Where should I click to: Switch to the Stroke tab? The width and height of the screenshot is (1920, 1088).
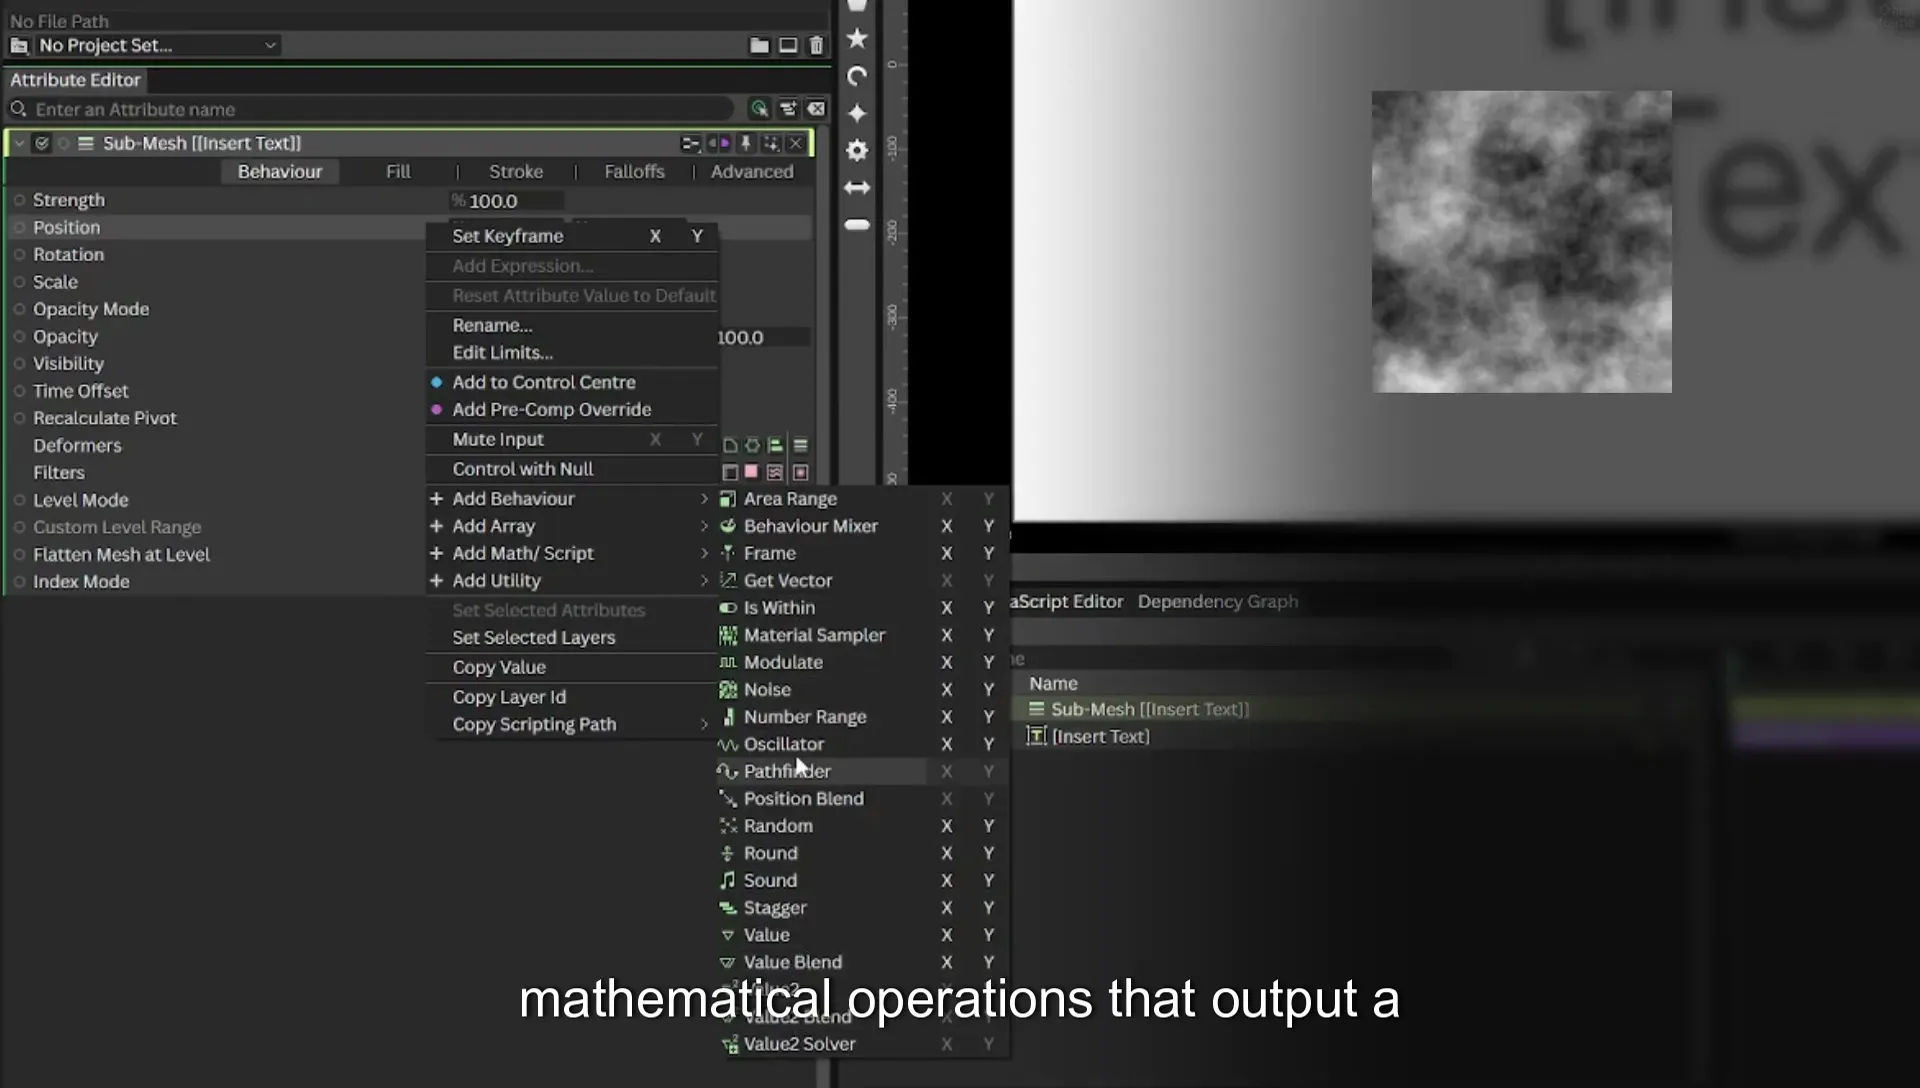coord(516,171)
